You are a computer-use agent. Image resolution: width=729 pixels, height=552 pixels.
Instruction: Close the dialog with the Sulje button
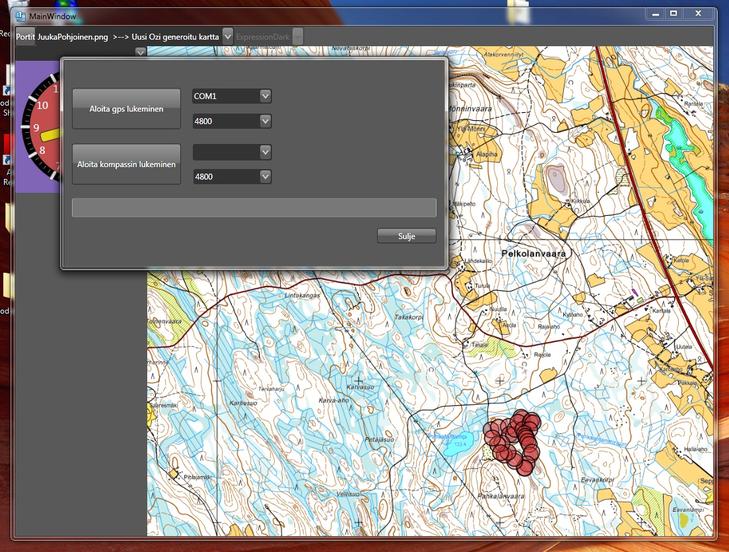(406, 236)
